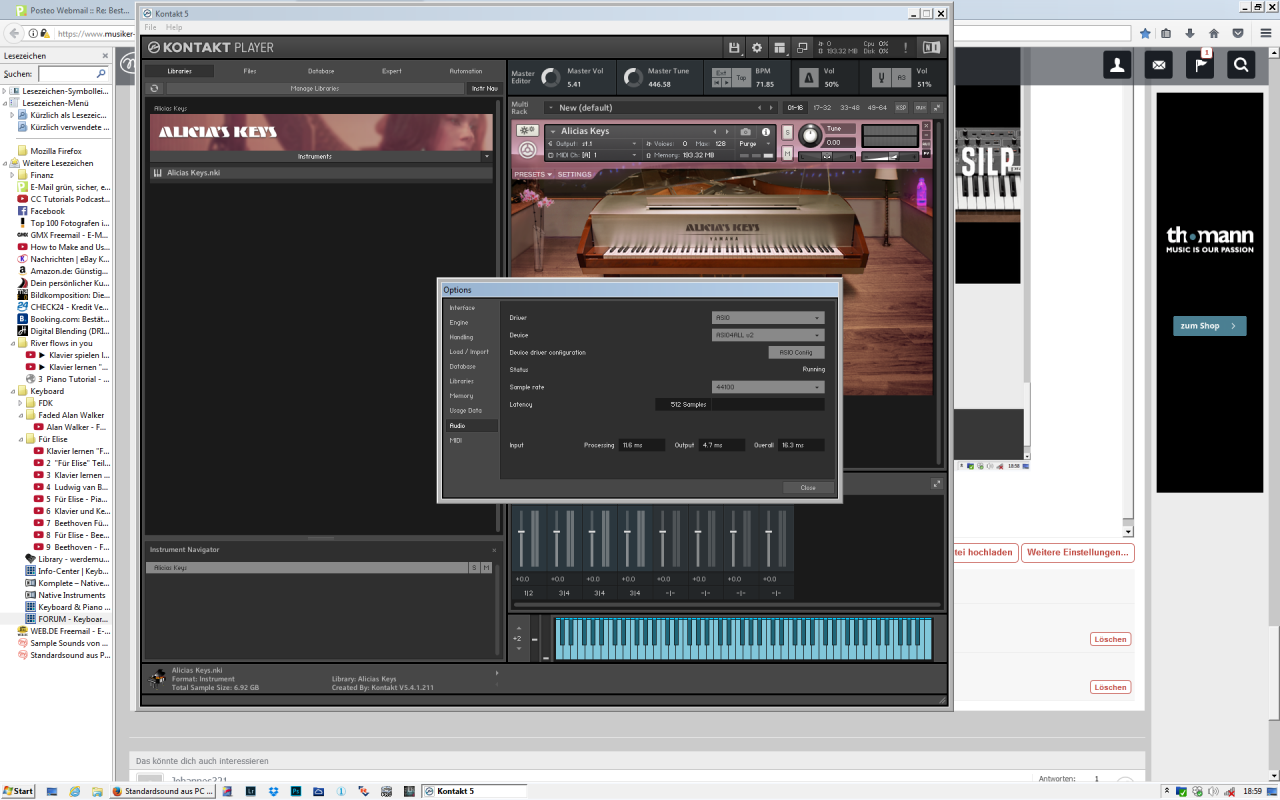Select Interface in the Options sidebar

click(x=471, y=308)
